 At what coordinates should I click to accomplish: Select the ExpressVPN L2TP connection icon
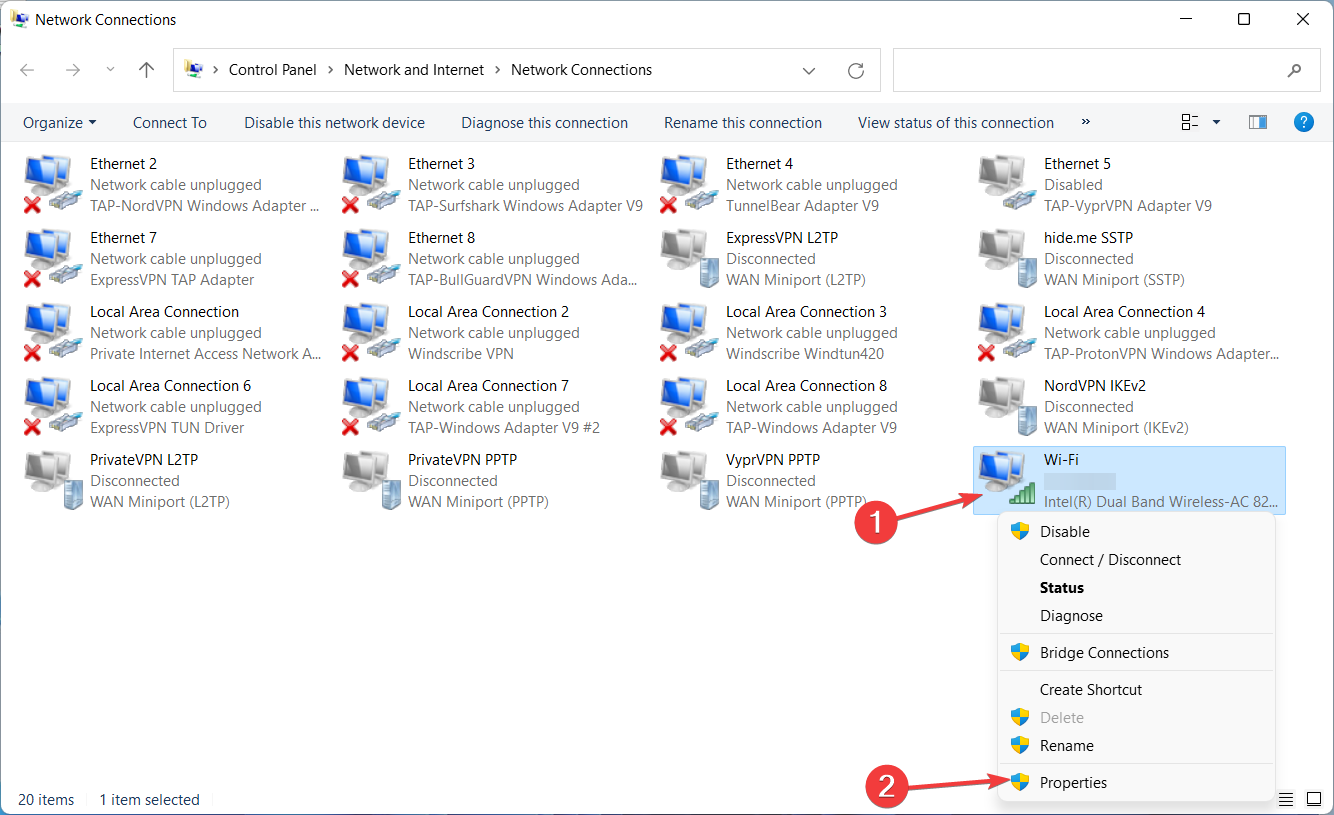pyautogui.click(x=685, y=259)
